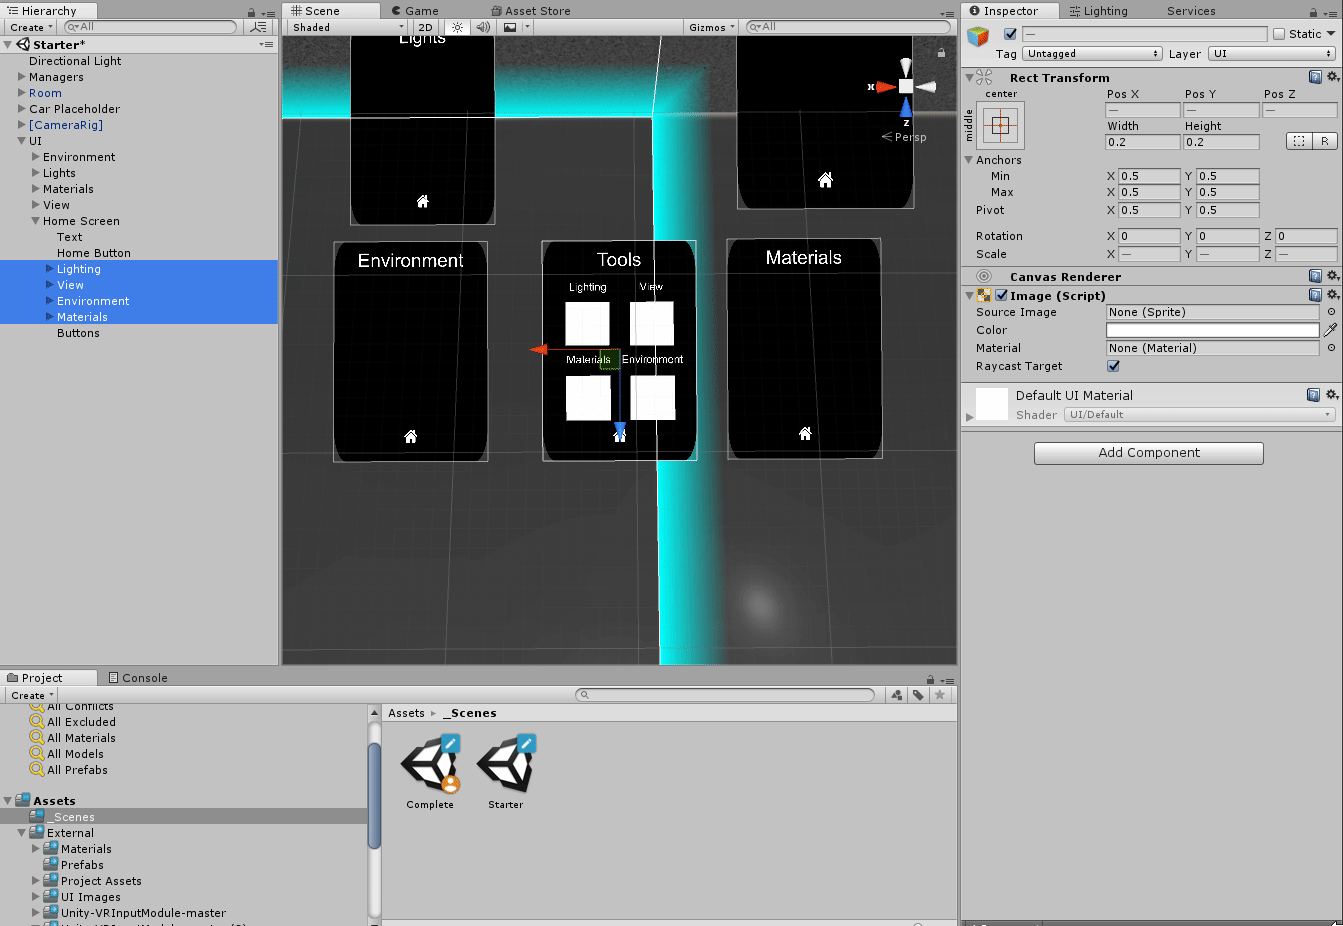Expand the Managers item in Hierarchy

click(22, 77)
